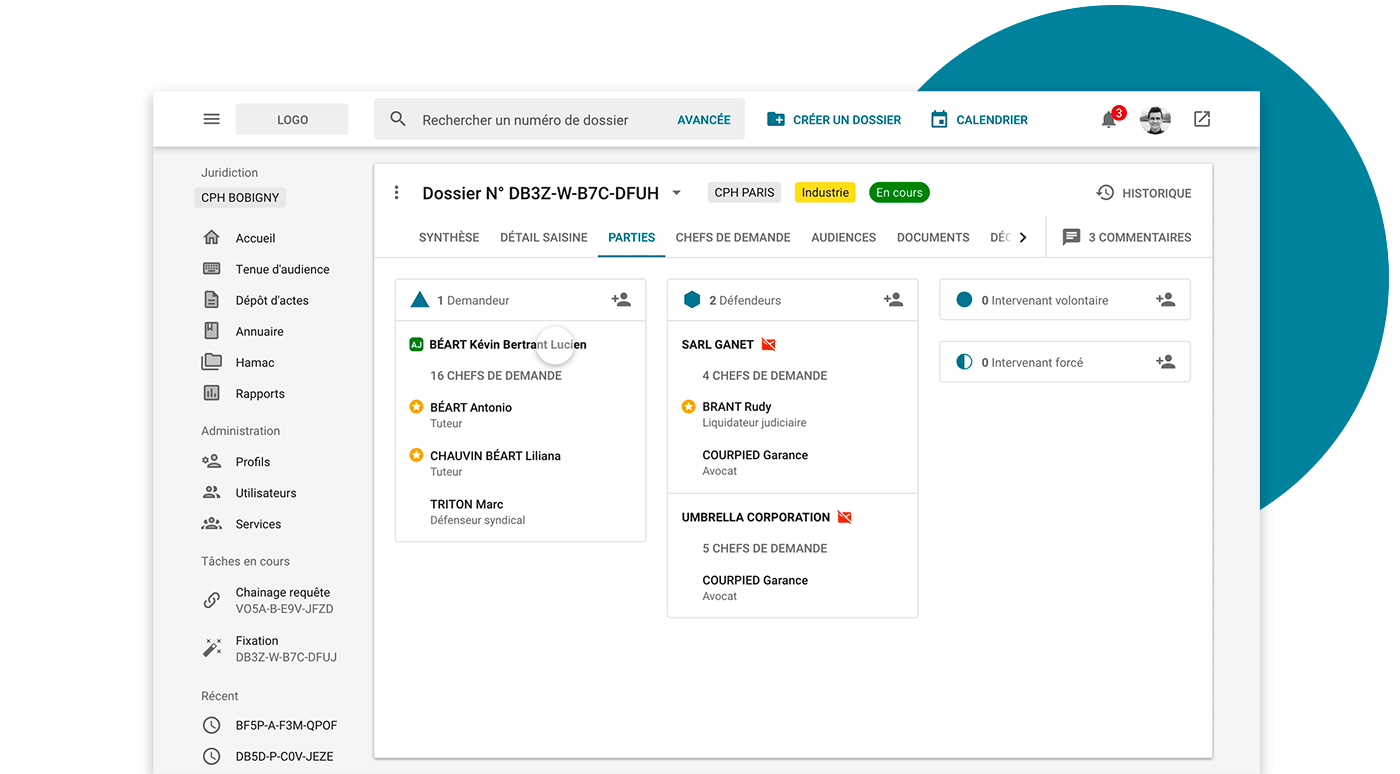Switch to the DOCUMENTS tab

pos(933,237)
